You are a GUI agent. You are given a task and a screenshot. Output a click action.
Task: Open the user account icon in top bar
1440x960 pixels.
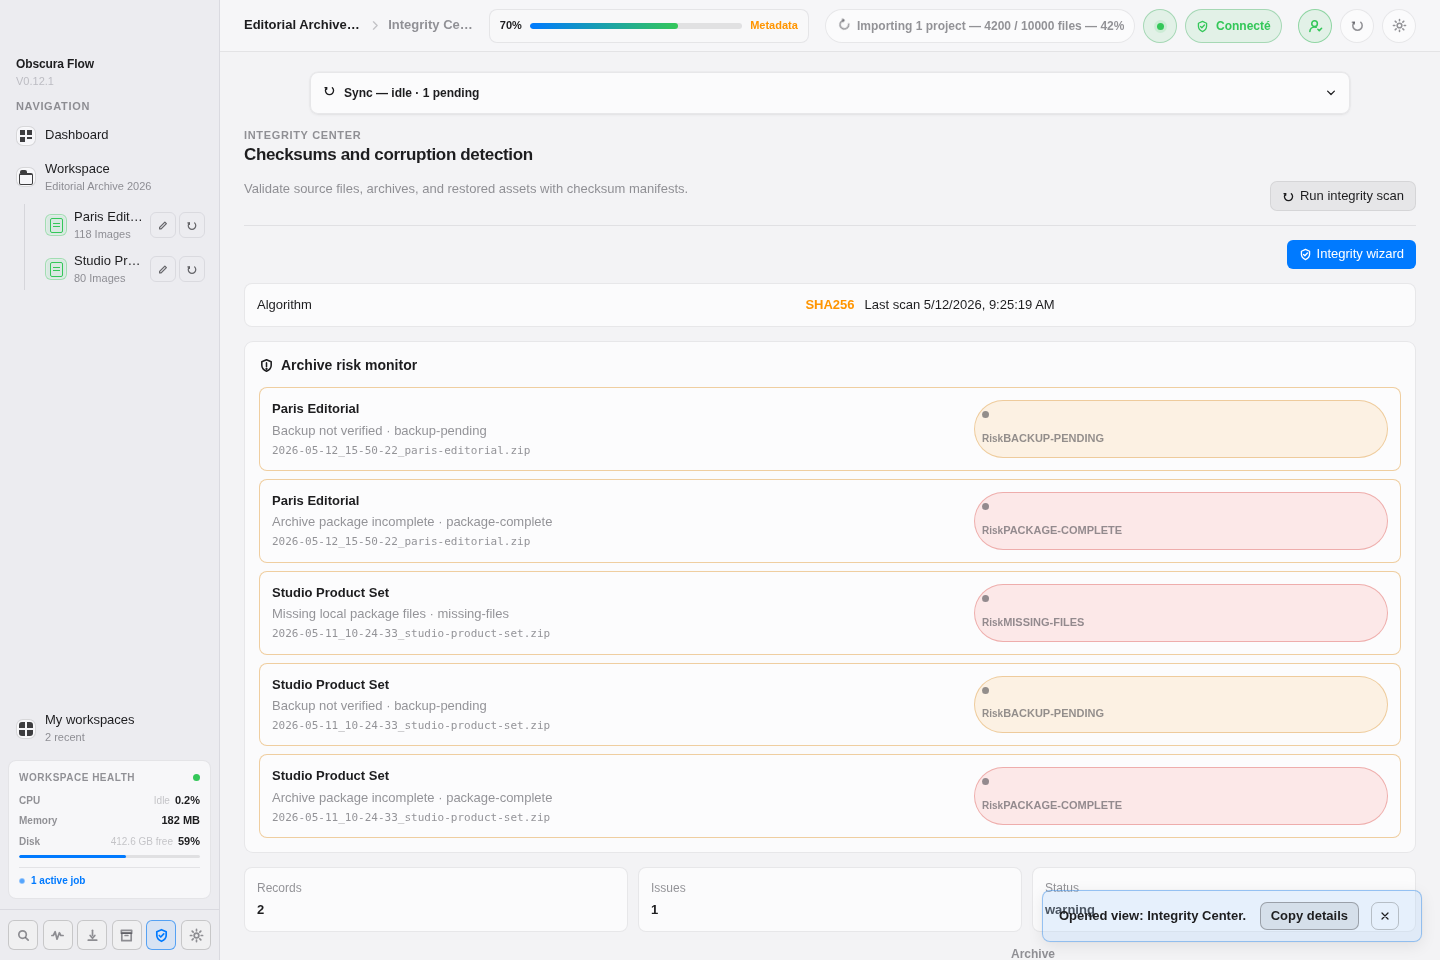click(x=1315, y=26)
